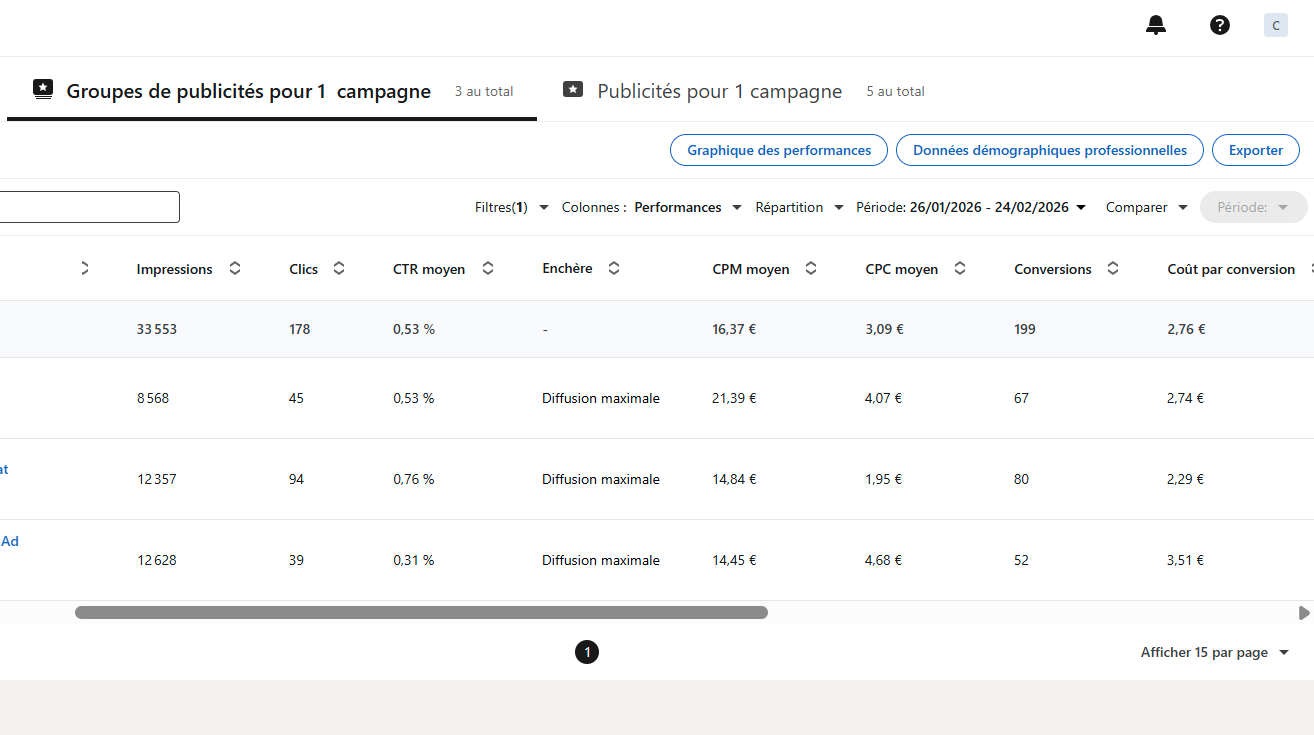Sort by CTR moyen sort icon
Image resolution: width=1314 pixels, height=735 pixels.
pos(488,269)
